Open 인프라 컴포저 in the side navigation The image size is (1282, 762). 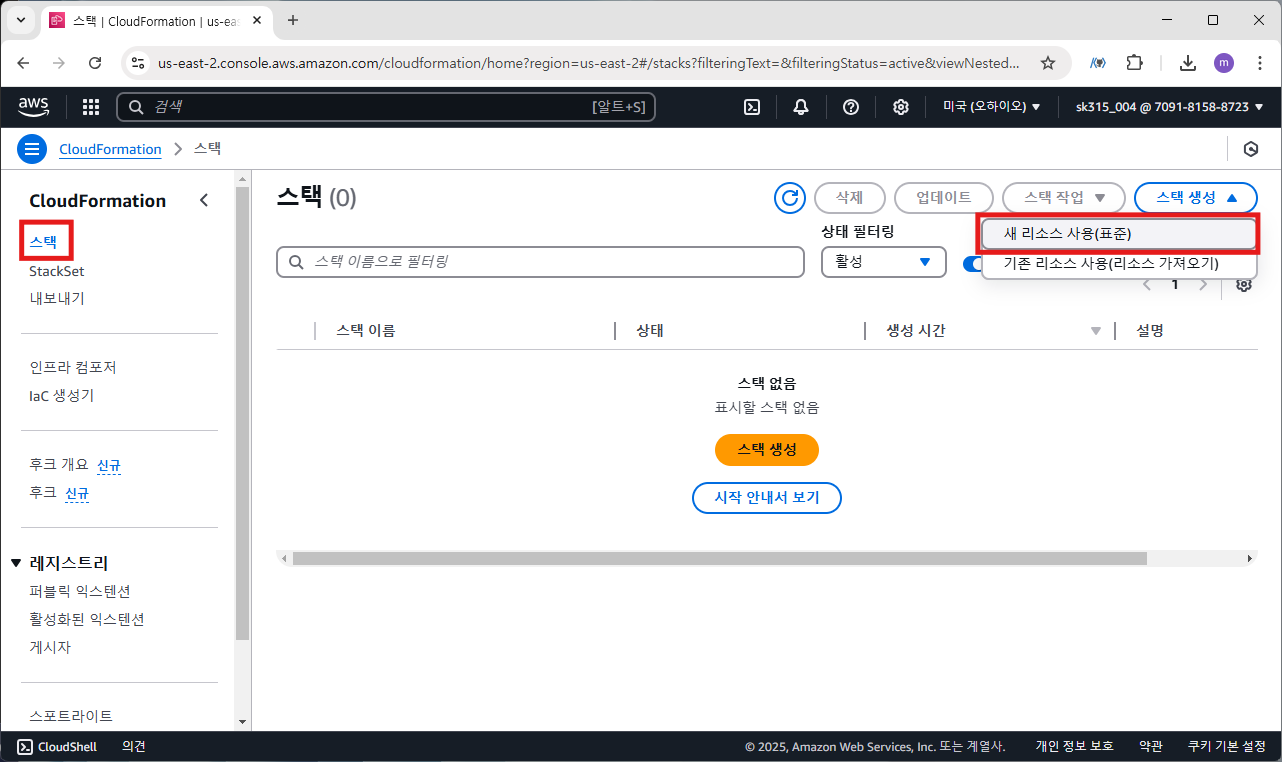click(x=73, y=367)
